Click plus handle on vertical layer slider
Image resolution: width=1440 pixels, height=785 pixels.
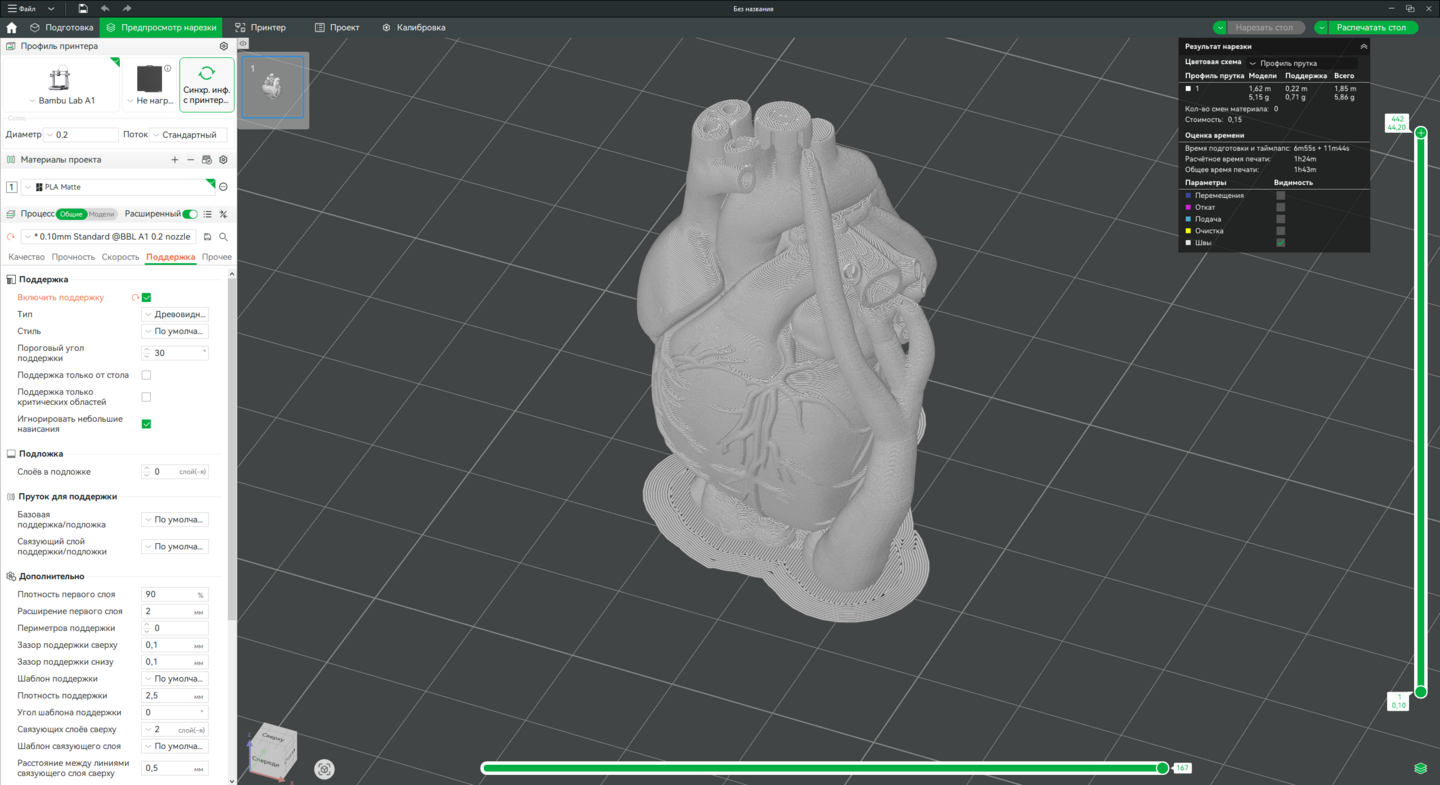pyautogui.click(x=1421, y=133)
